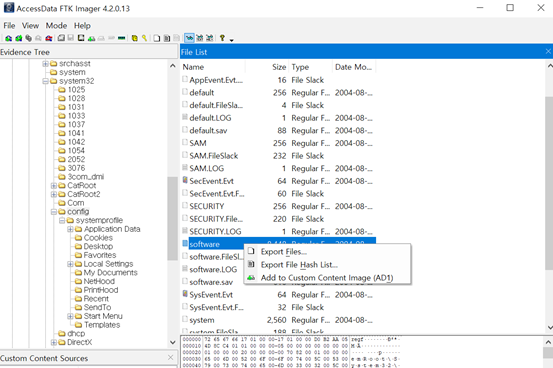Expand the srchasst folder node

45,64
